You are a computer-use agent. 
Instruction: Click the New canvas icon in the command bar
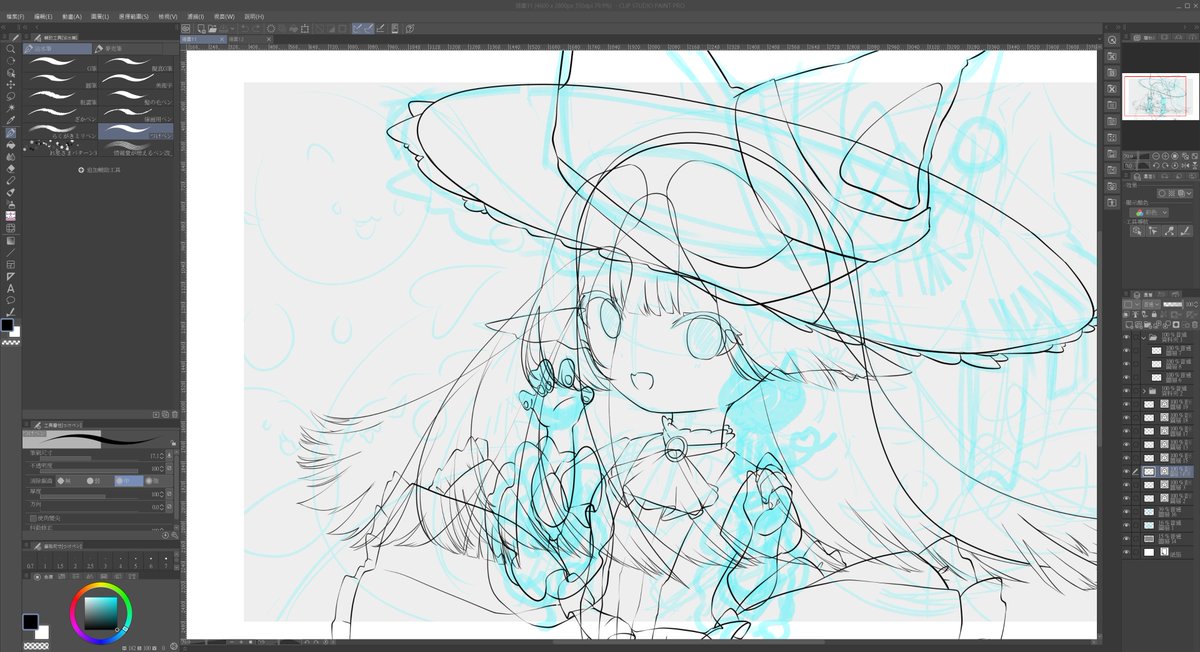click(x=201, y=31)
